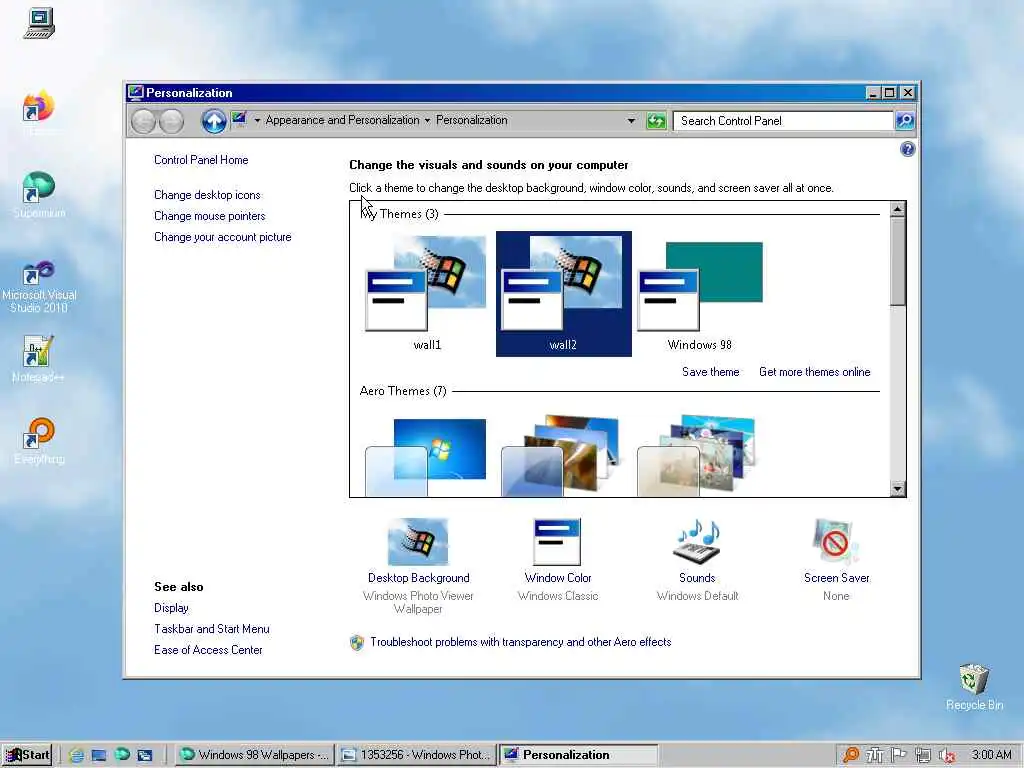This screenshot has height=768, width=1024.
Task: Click the Search Control Panel field
Action: 783,121
